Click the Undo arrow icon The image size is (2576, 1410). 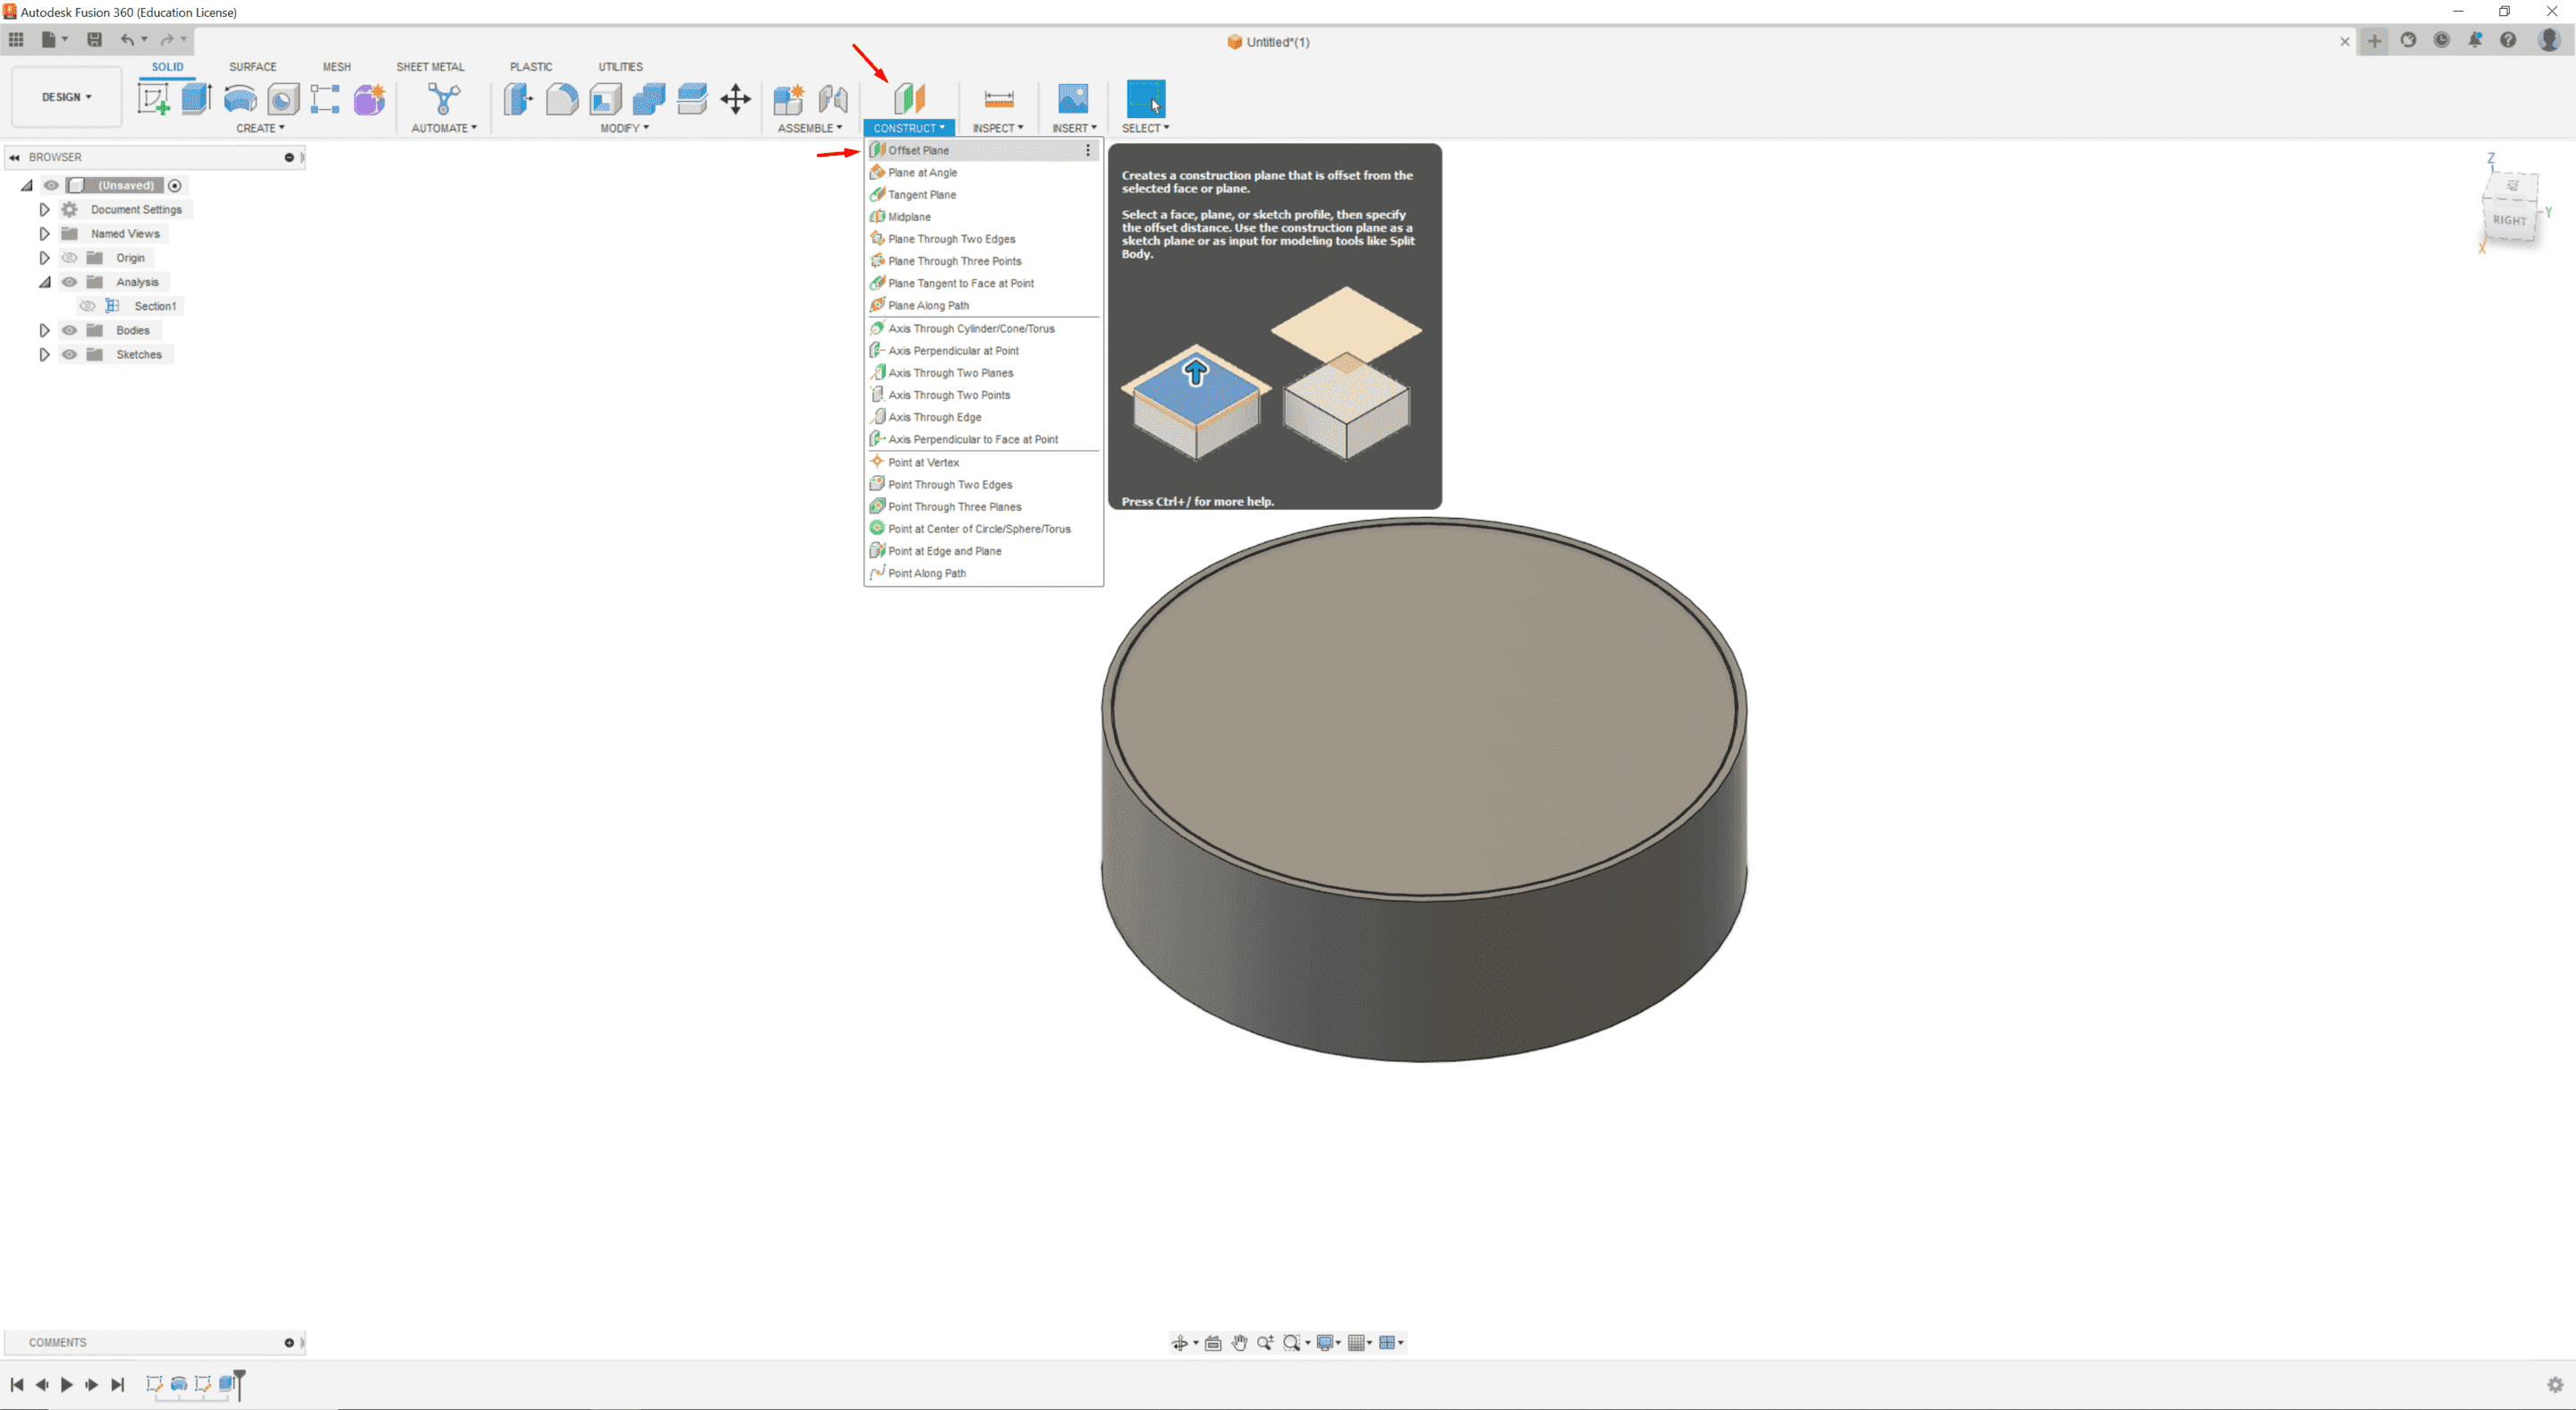pyautogui.click(x=127, y=39)
